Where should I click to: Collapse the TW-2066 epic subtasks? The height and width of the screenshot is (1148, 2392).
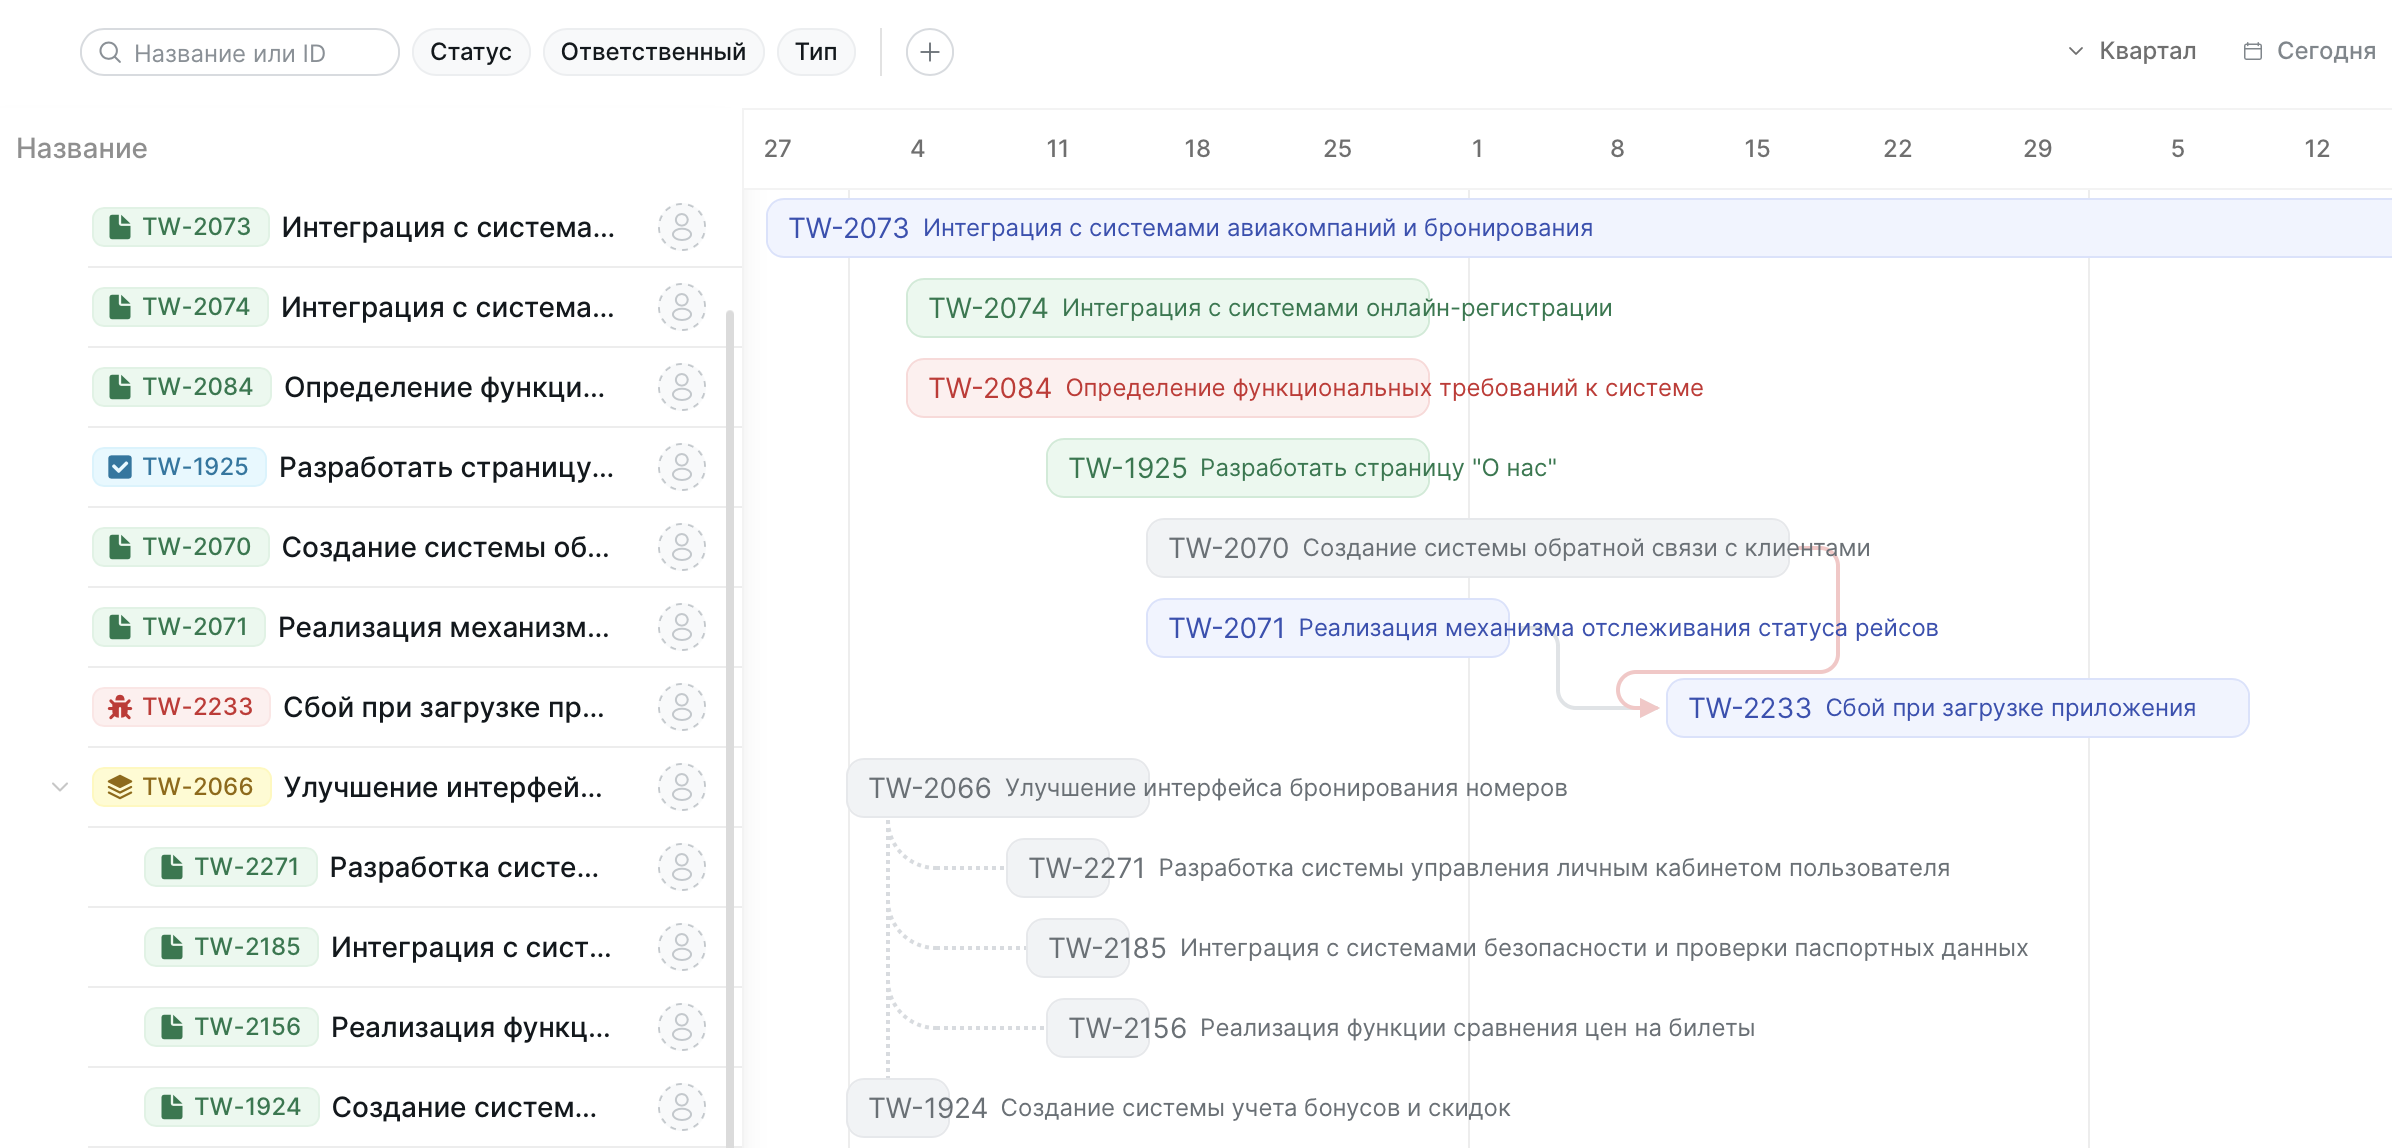click(x=60, y=787)
